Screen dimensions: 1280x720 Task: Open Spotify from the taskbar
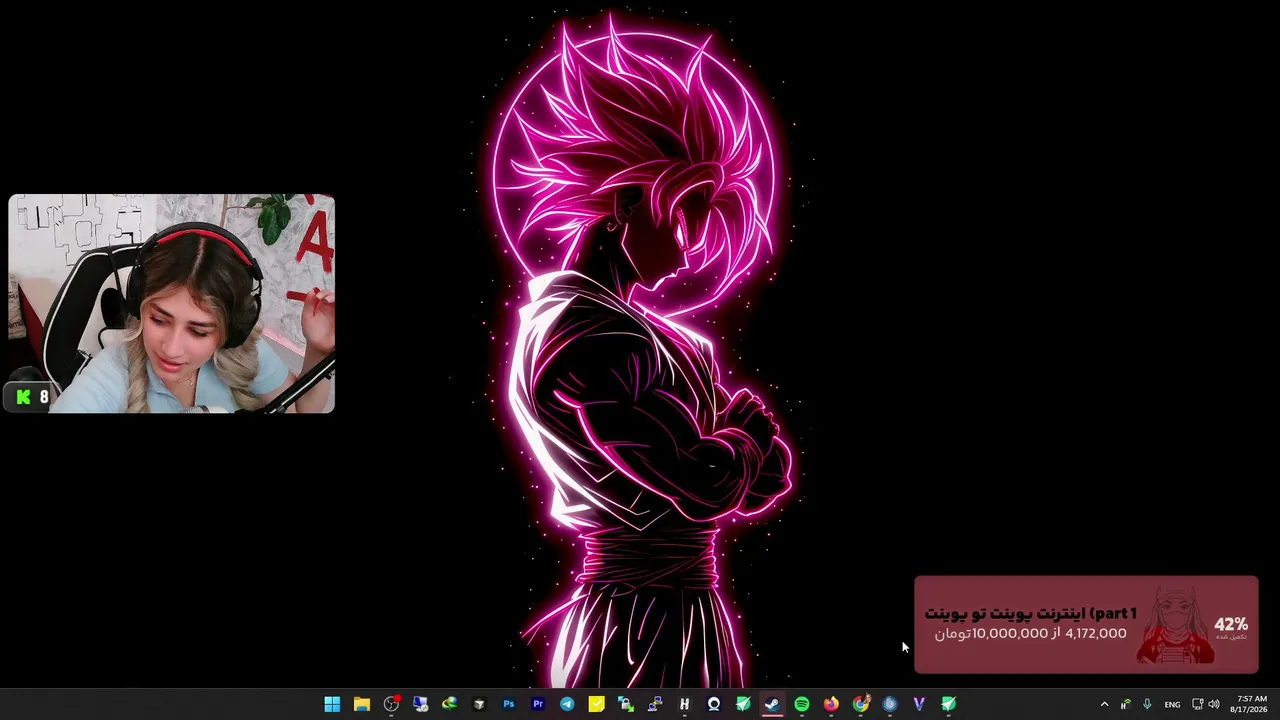pos(802,704)
